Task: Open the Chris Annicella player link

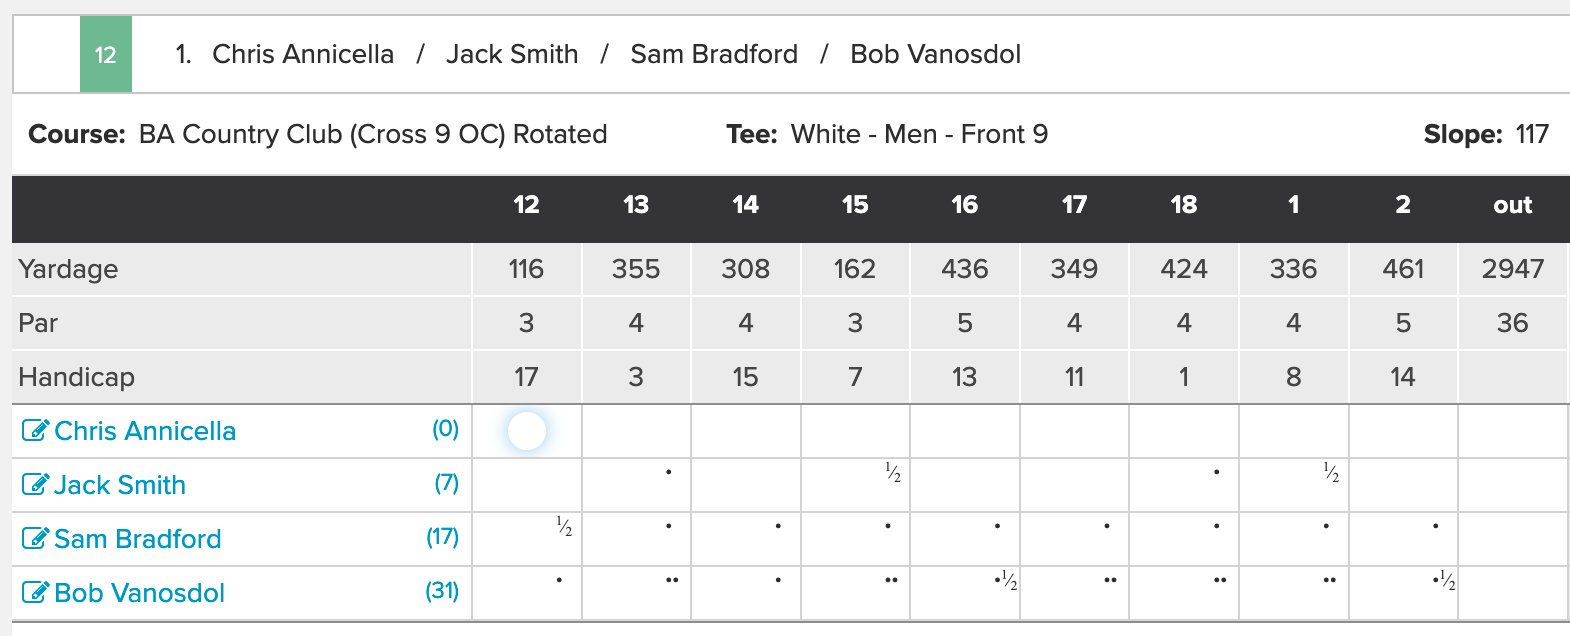Action: (x=145, y=431)
